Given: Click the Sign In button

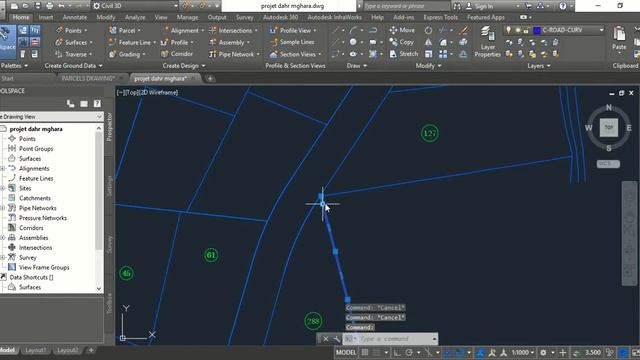Looking at the screenshot, I should [x=480, y=6].
